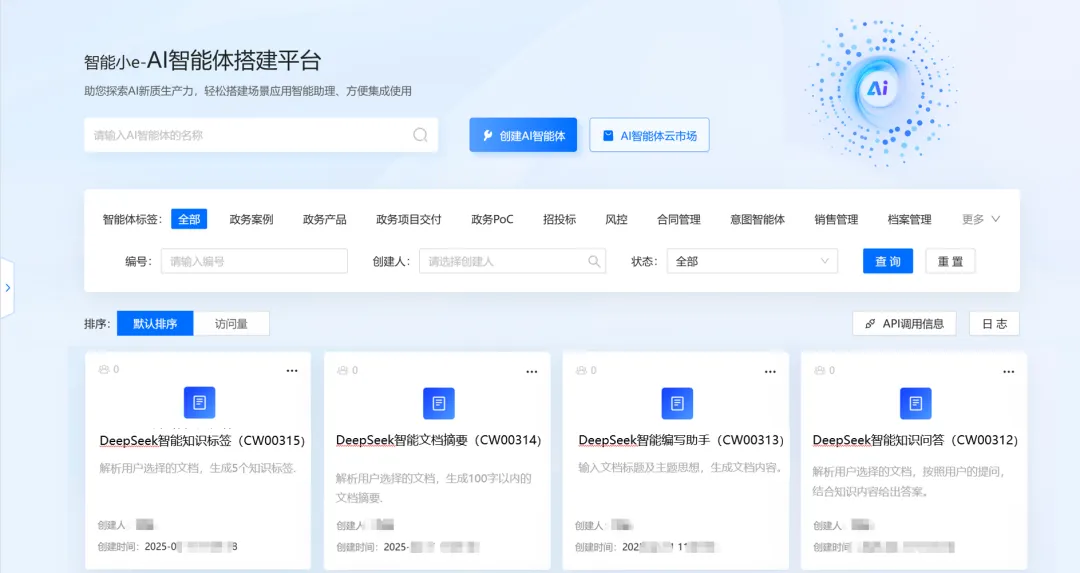Click the user count icon on CW00315 card
1080x573 pixels.
(x=104, y=369)
